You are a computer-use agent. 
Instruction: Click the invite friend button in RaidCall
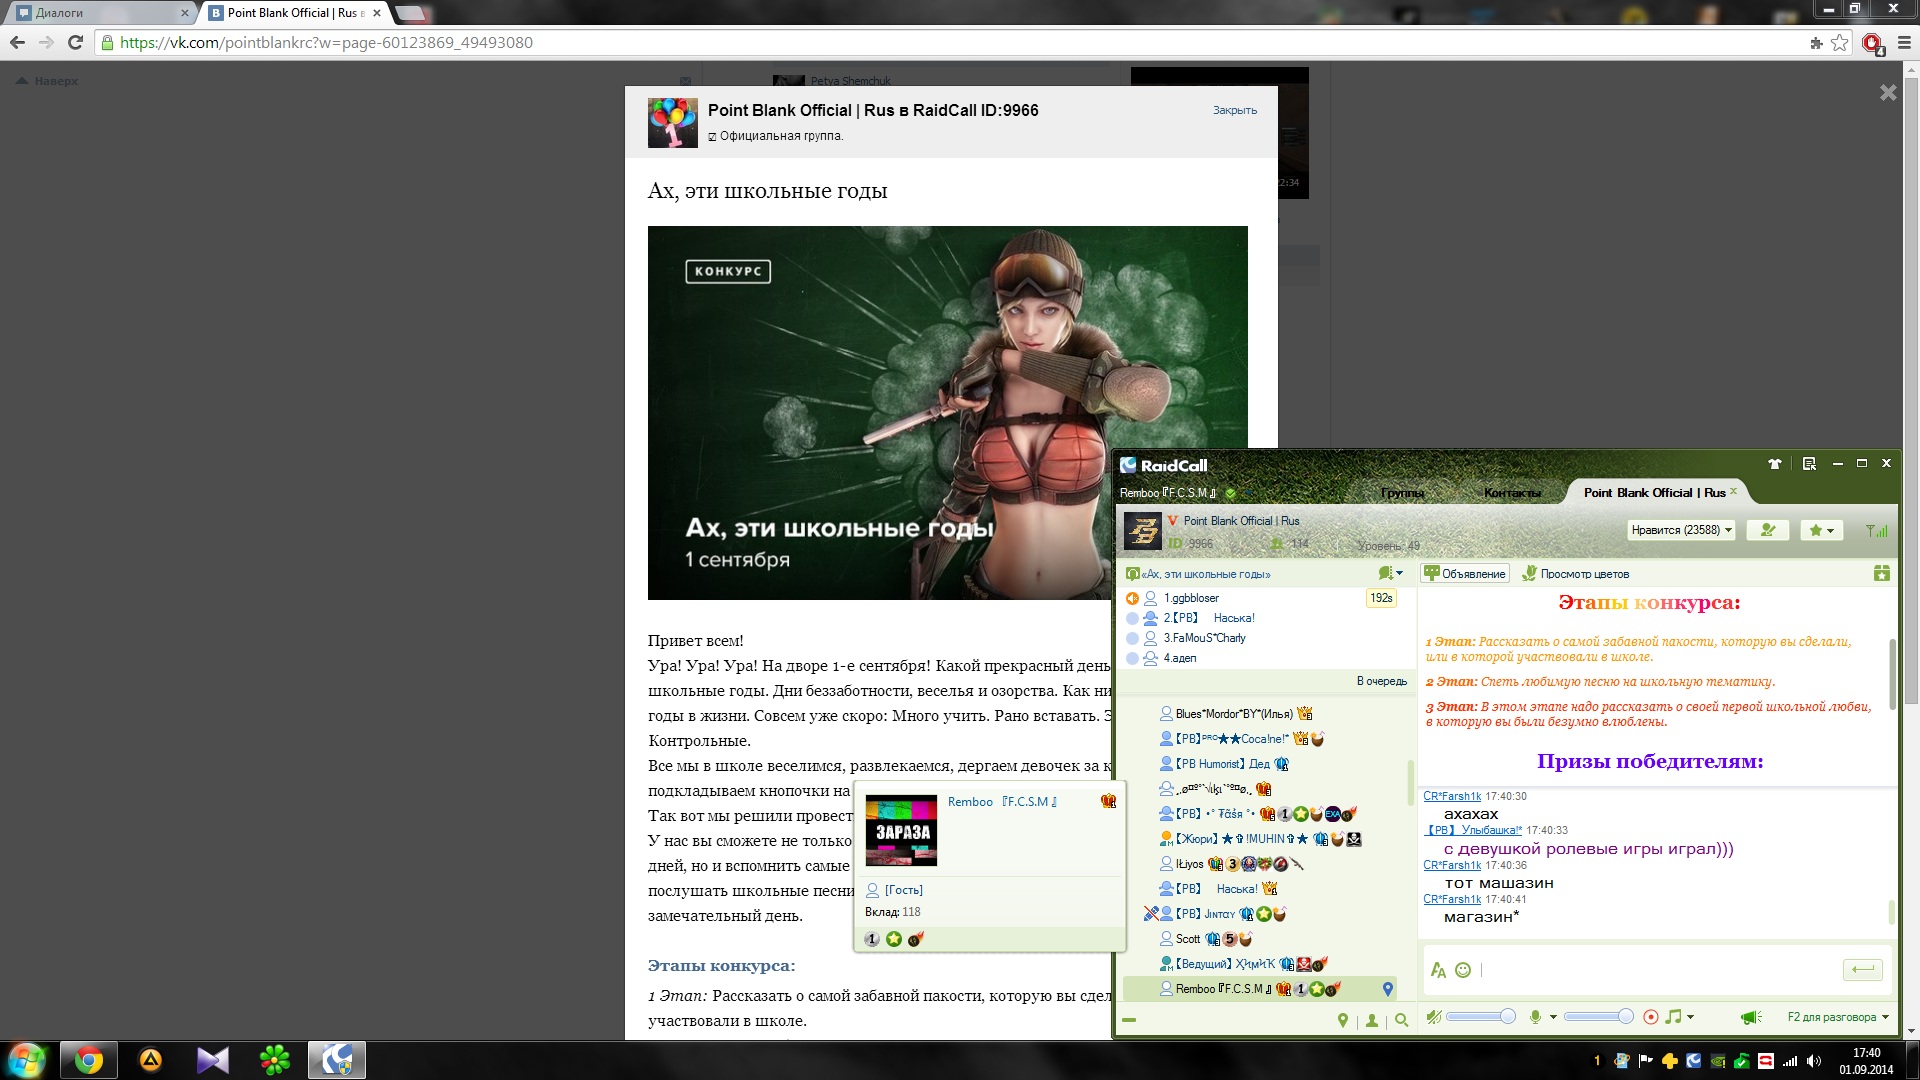(x=1768, y=530)
